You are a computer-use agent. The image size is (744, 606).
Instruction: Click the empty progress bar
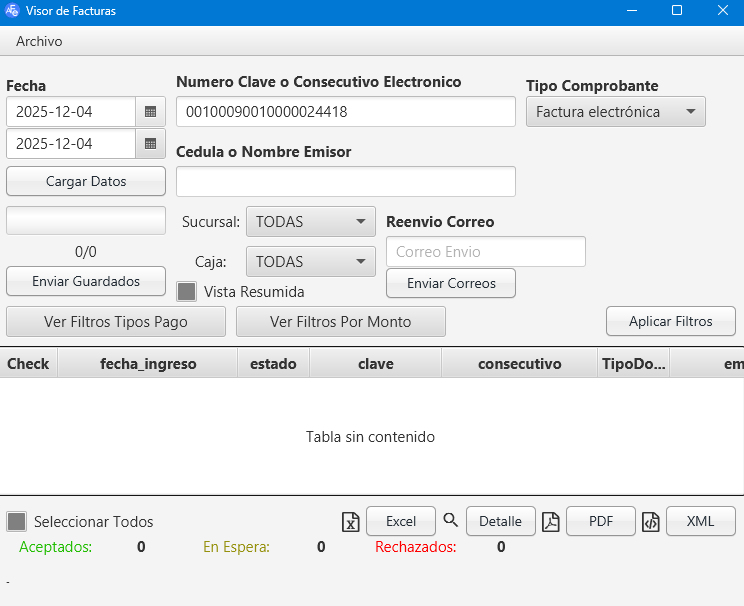86,220
